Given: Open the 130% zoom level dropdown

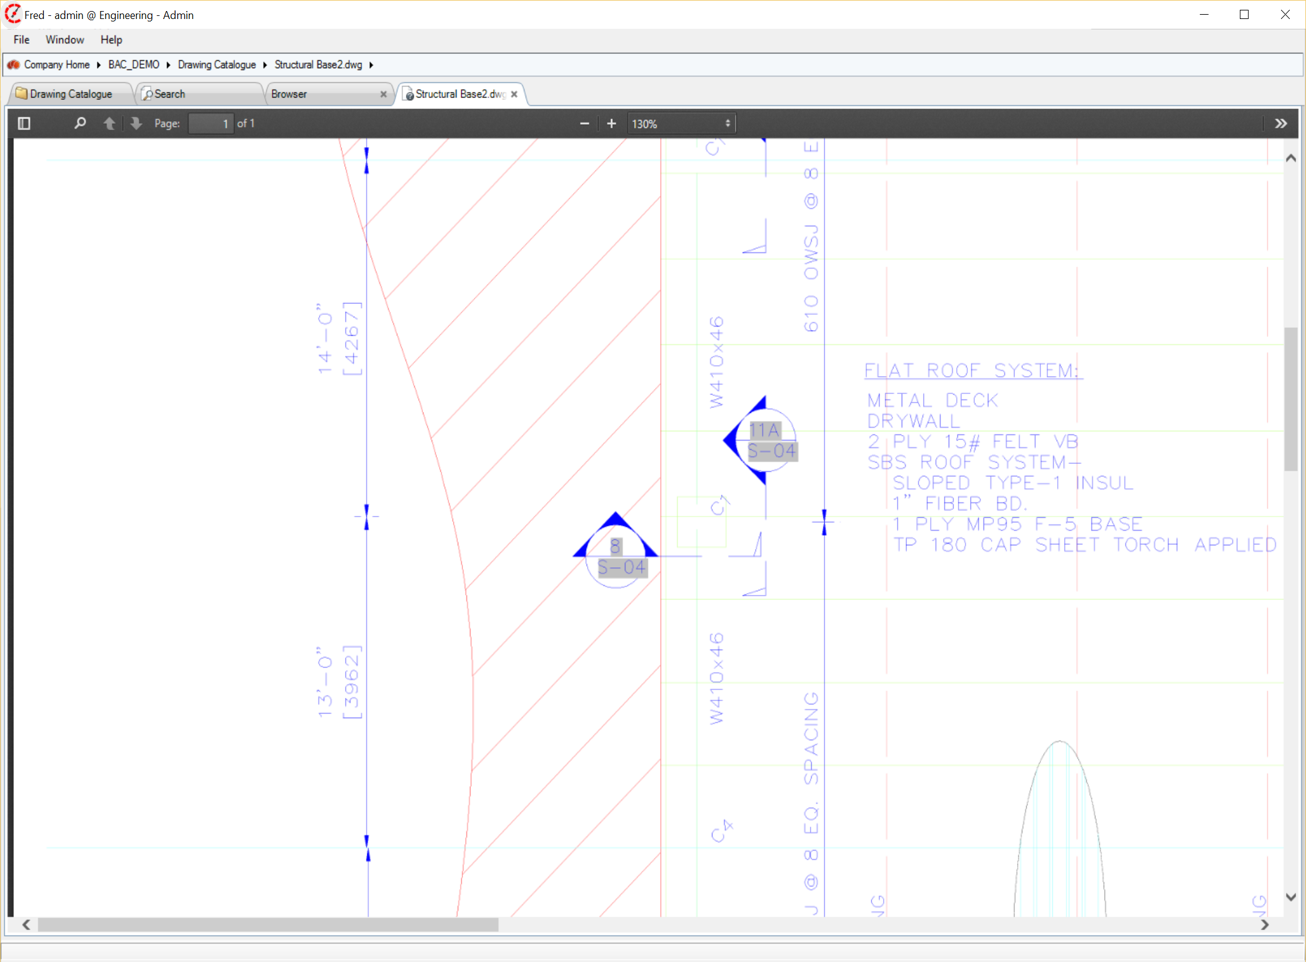Looking at the screenshot, I should (681, 124).
